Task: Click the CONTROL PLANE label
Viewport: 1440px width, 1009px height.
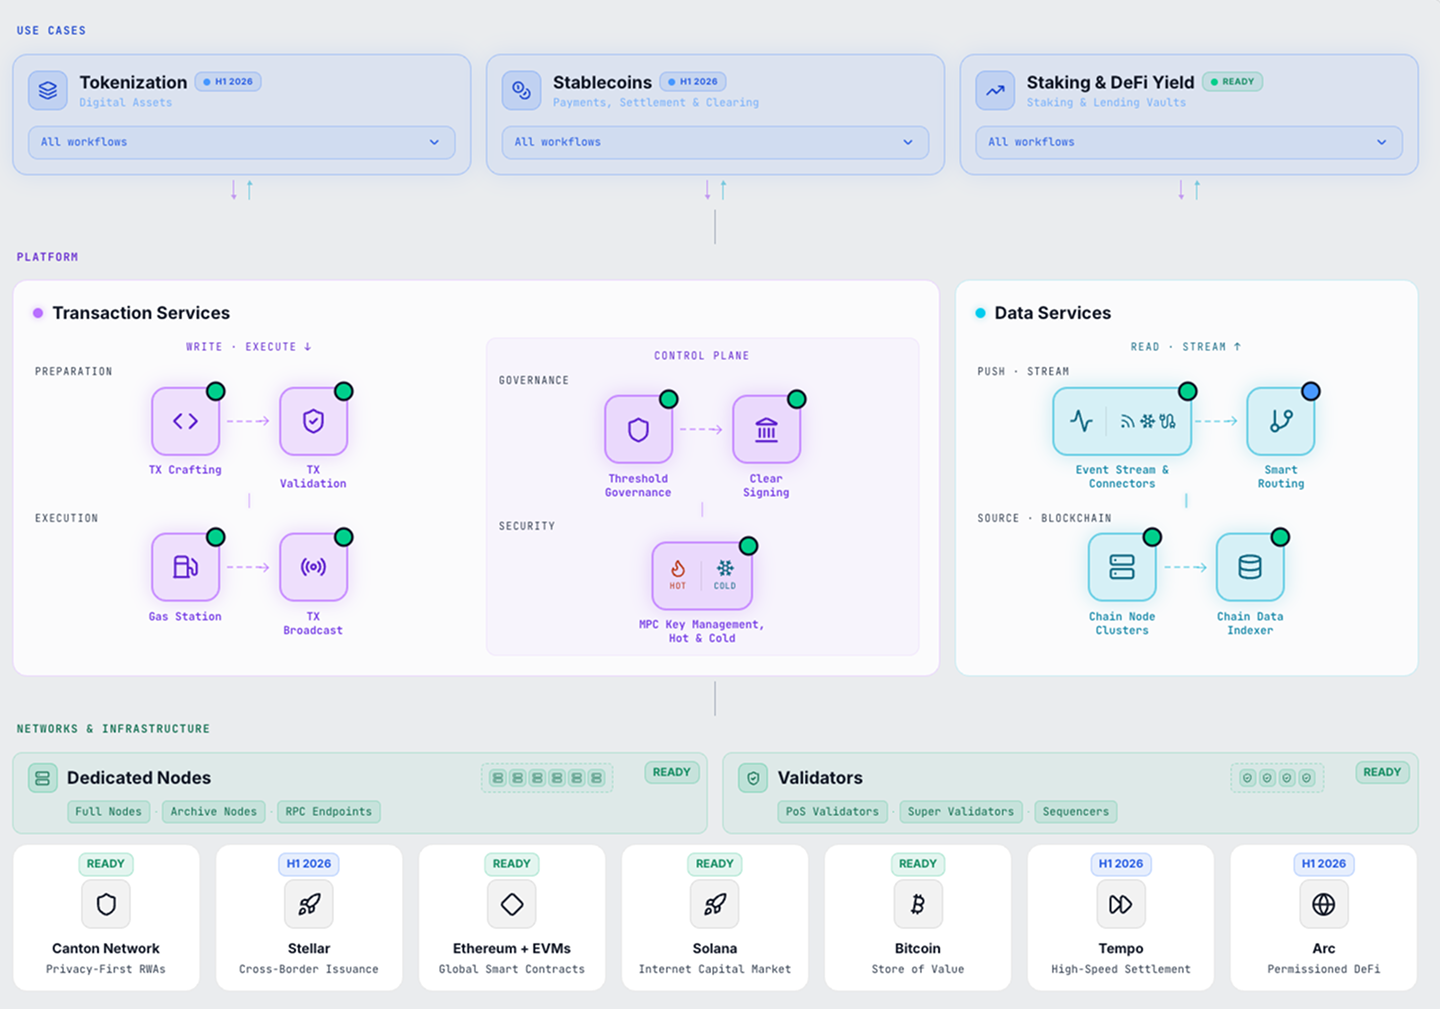Action: point(702,356)
